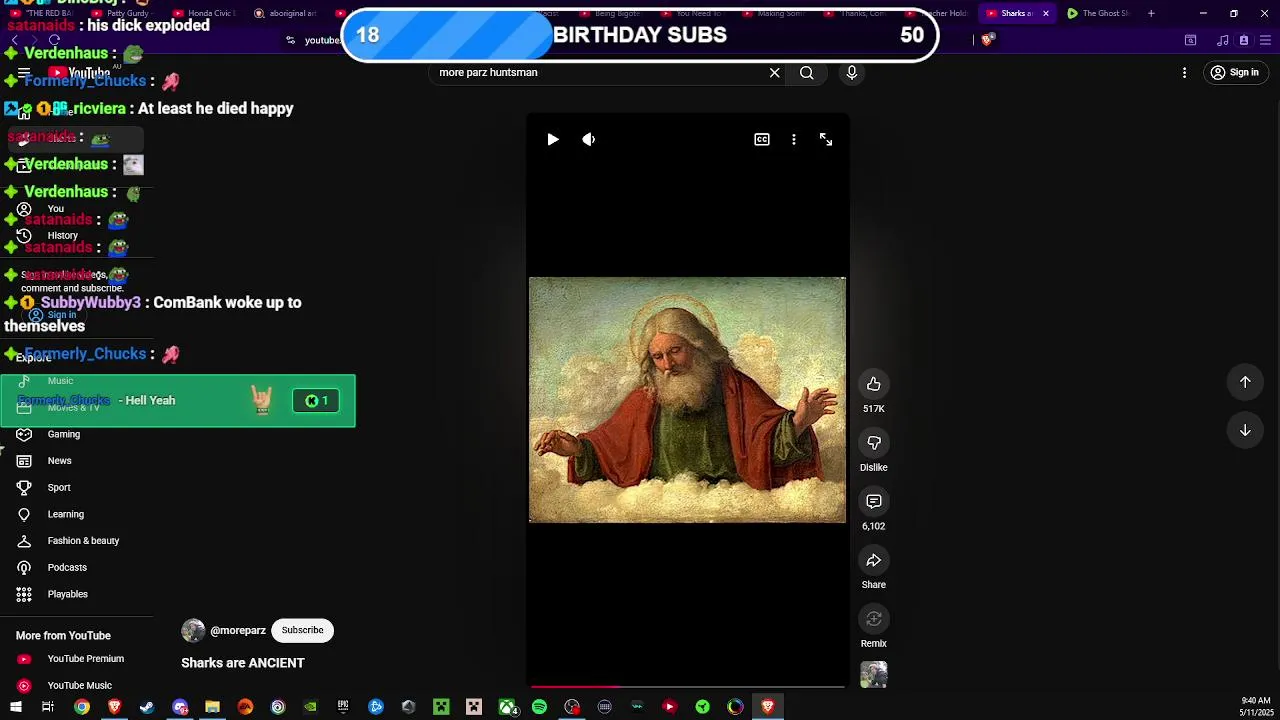
Task: Mute the Shorts video volume
Action: (589, 140)
